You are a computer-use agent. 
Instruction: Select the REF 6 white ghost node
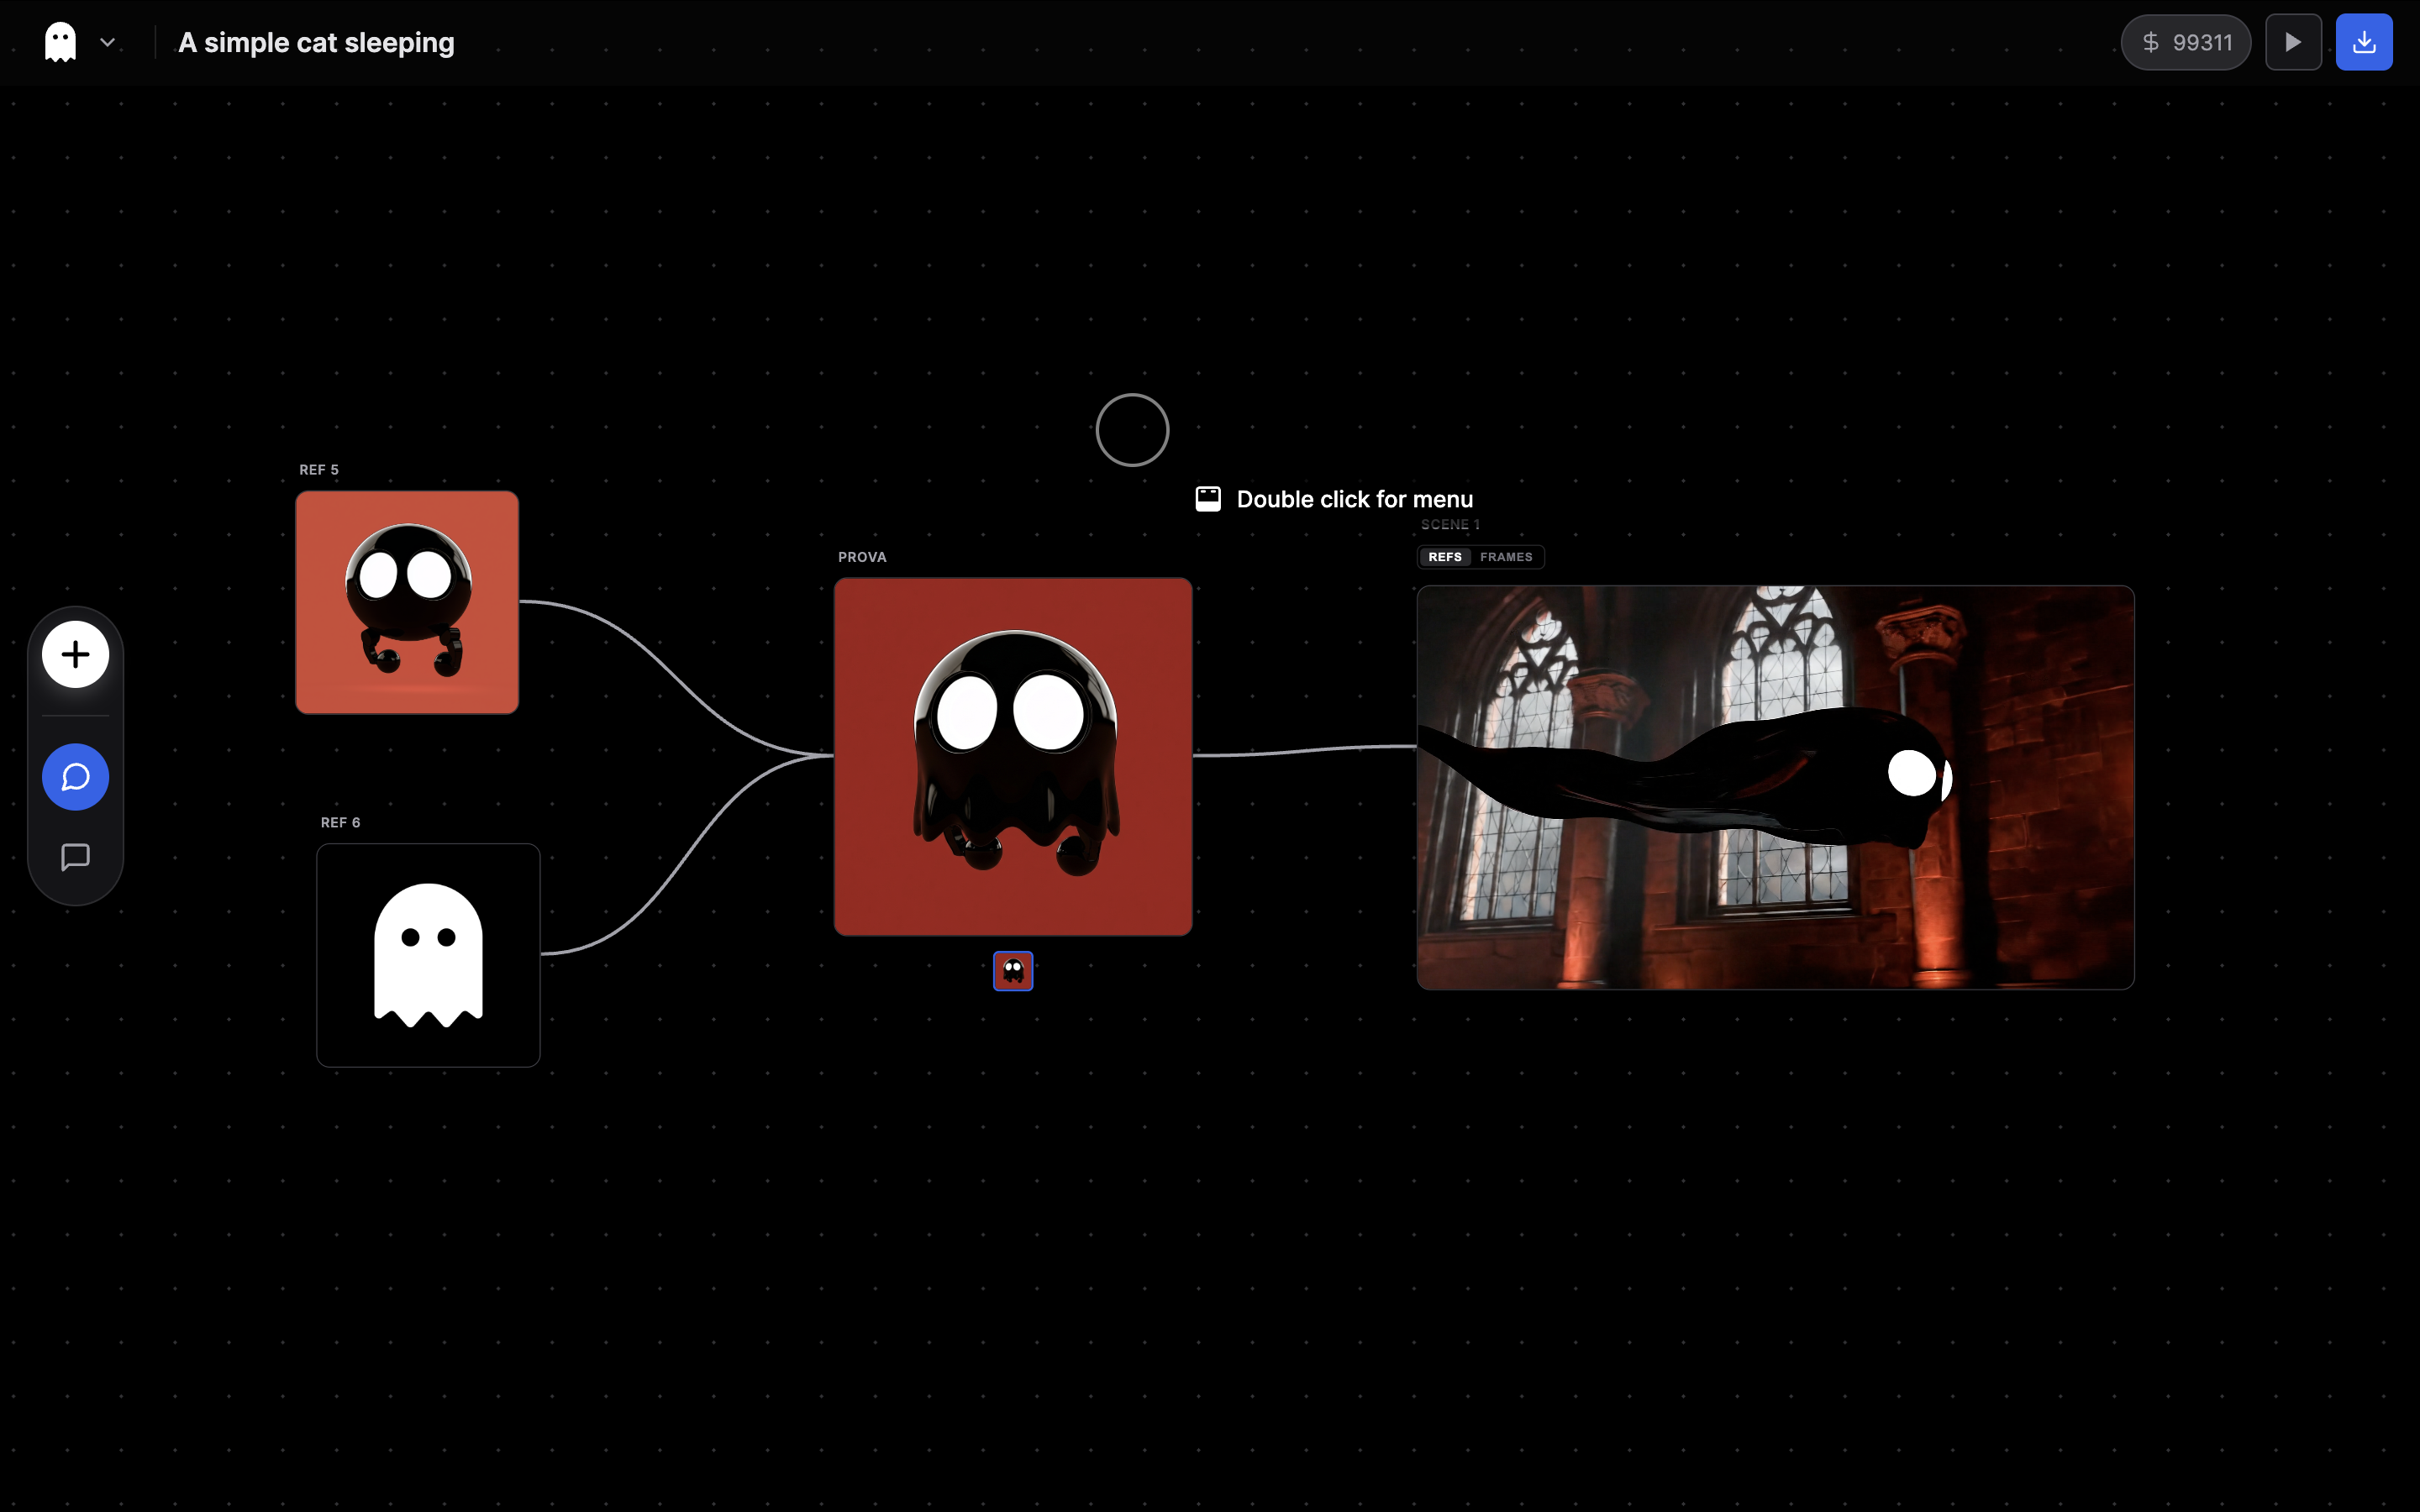(428, 955)
